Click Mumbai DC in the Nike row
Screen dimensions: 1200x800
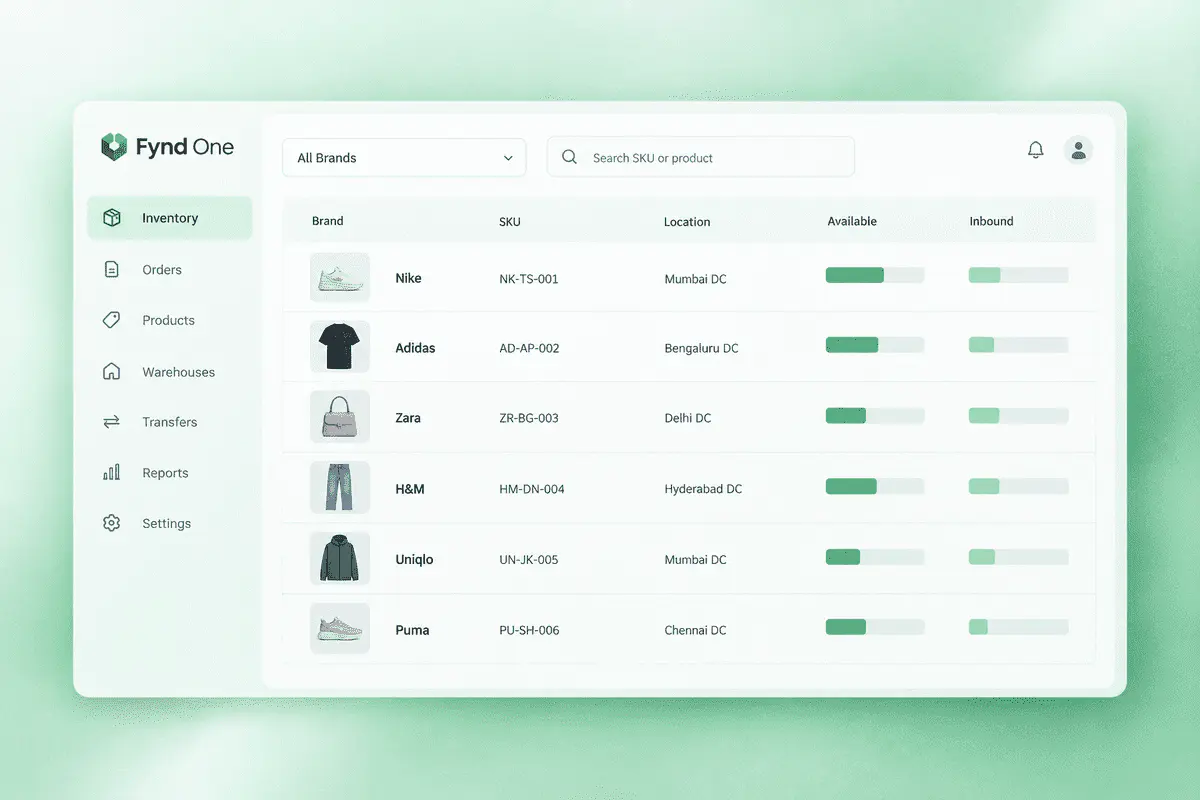tap(695, 279)
